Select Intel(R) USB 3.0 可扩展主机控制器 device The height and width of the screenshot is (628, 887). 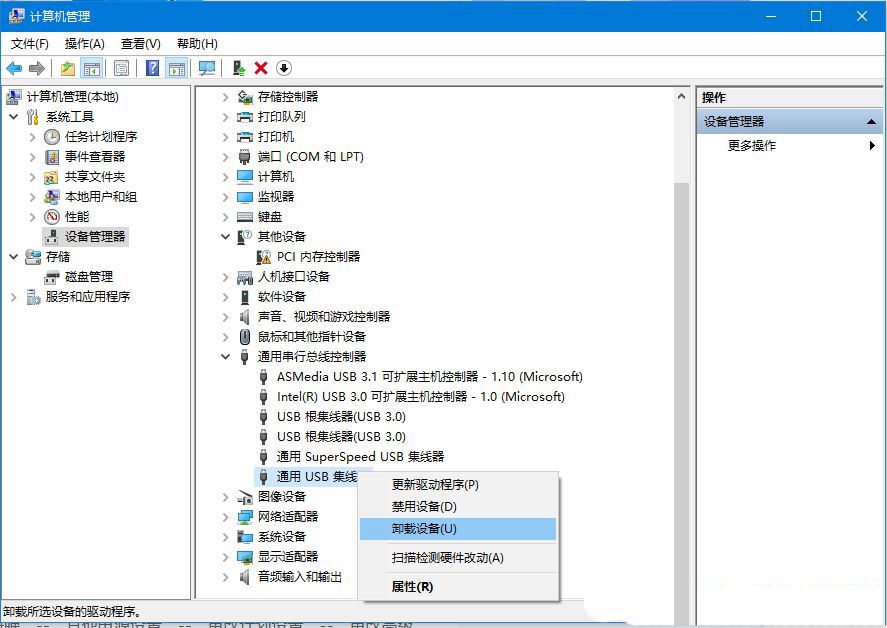pos(421,397)
